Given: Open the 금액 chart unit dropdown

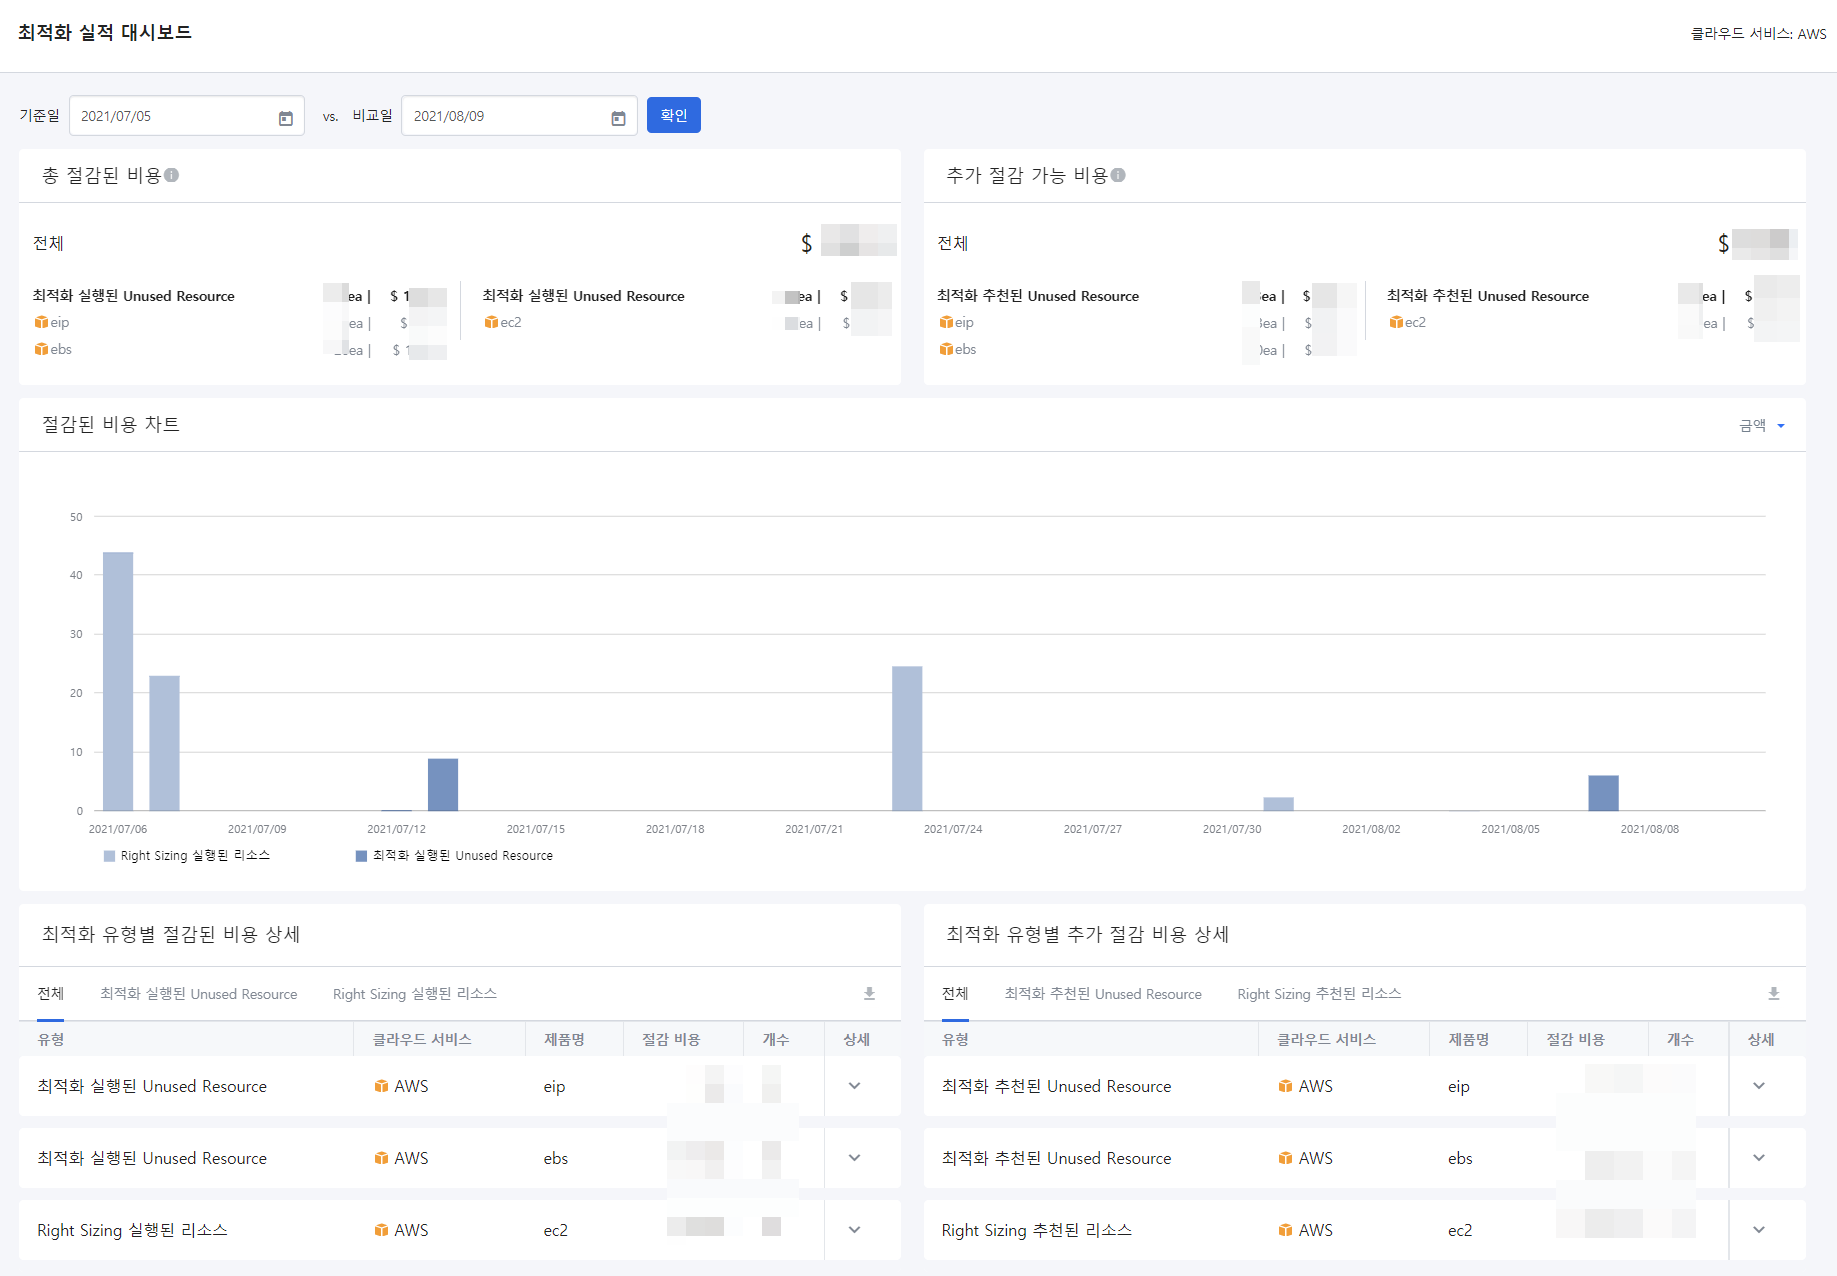Looking at the screenshot, I should 1761,426.
